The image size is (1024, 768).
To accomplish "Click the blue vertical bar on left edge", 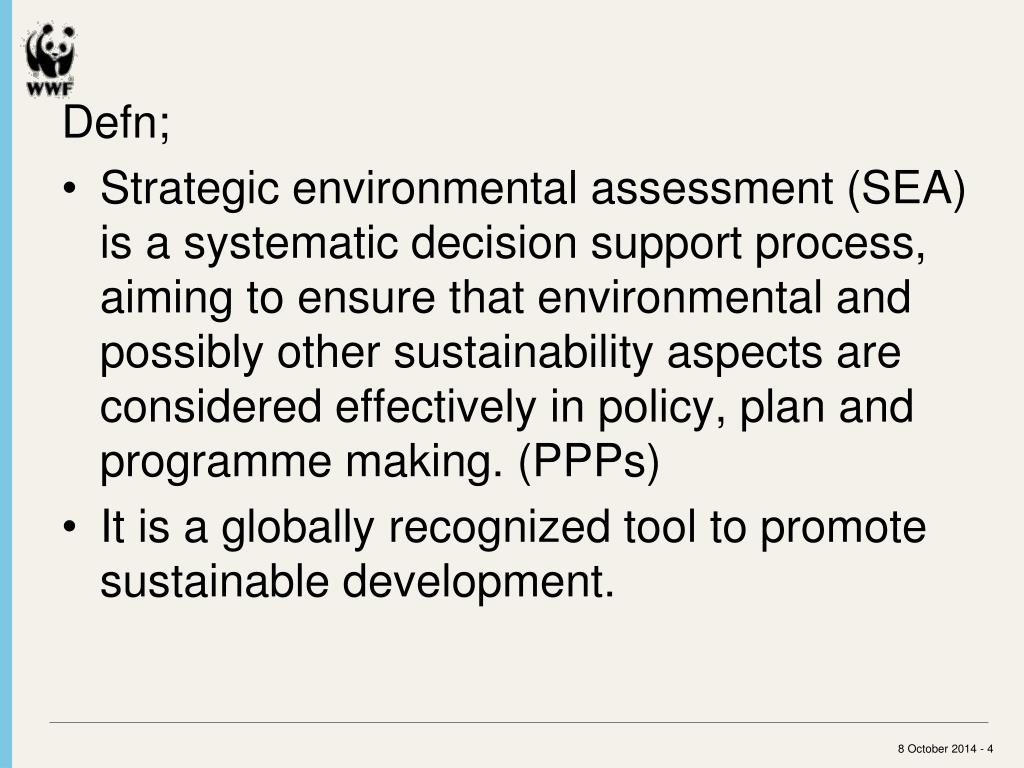I will [x=6, y=384].
